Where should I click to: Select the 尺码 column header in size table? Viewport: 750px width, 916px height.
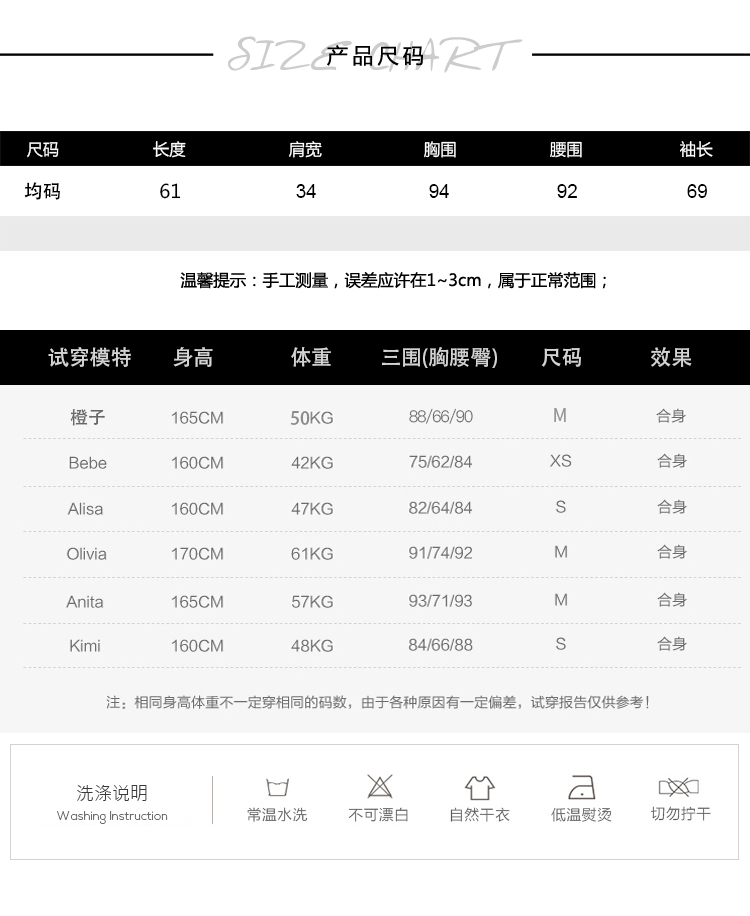point(43,150)
